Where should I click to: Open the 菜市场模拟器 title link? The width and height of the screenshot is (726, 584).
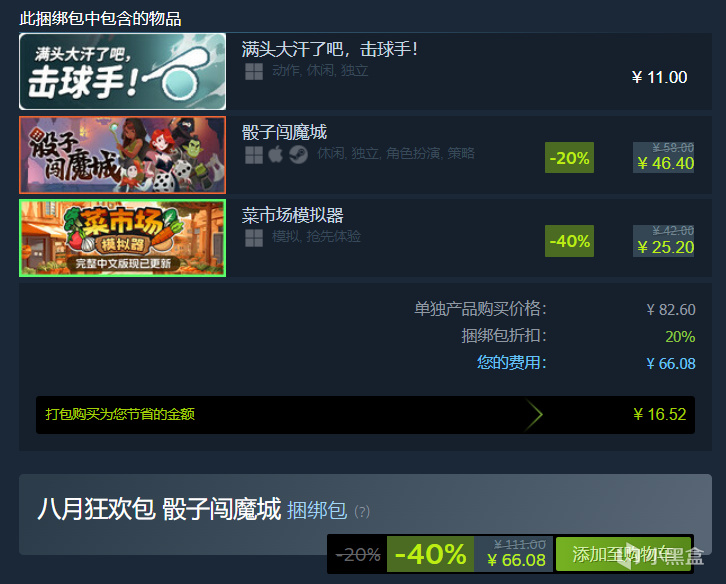(293, 216)
